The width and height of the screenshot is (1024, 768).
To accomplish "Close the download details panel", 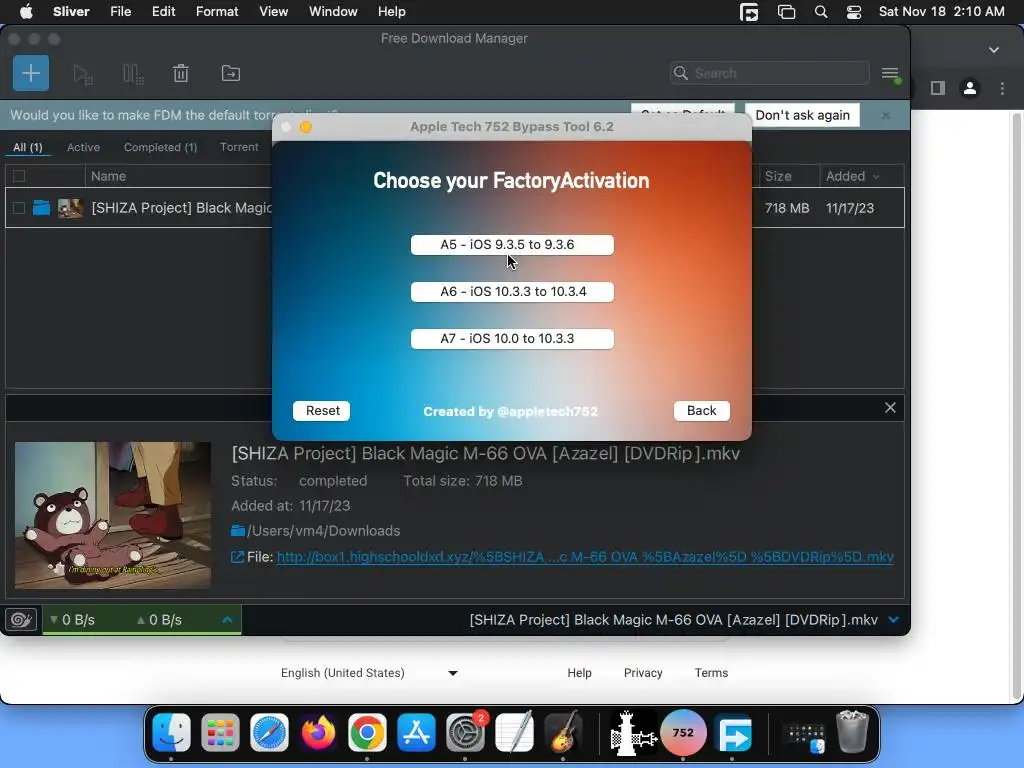I will 890,408.
